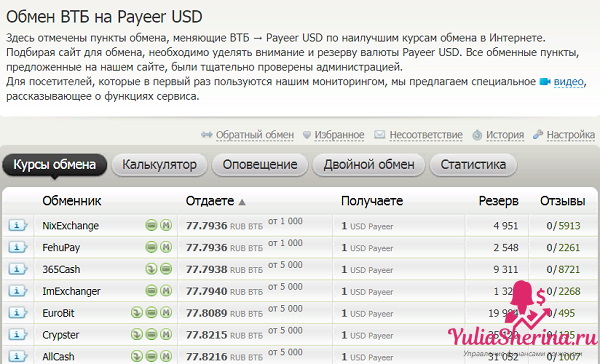Open NixExchange reviews count 5913

569,226
